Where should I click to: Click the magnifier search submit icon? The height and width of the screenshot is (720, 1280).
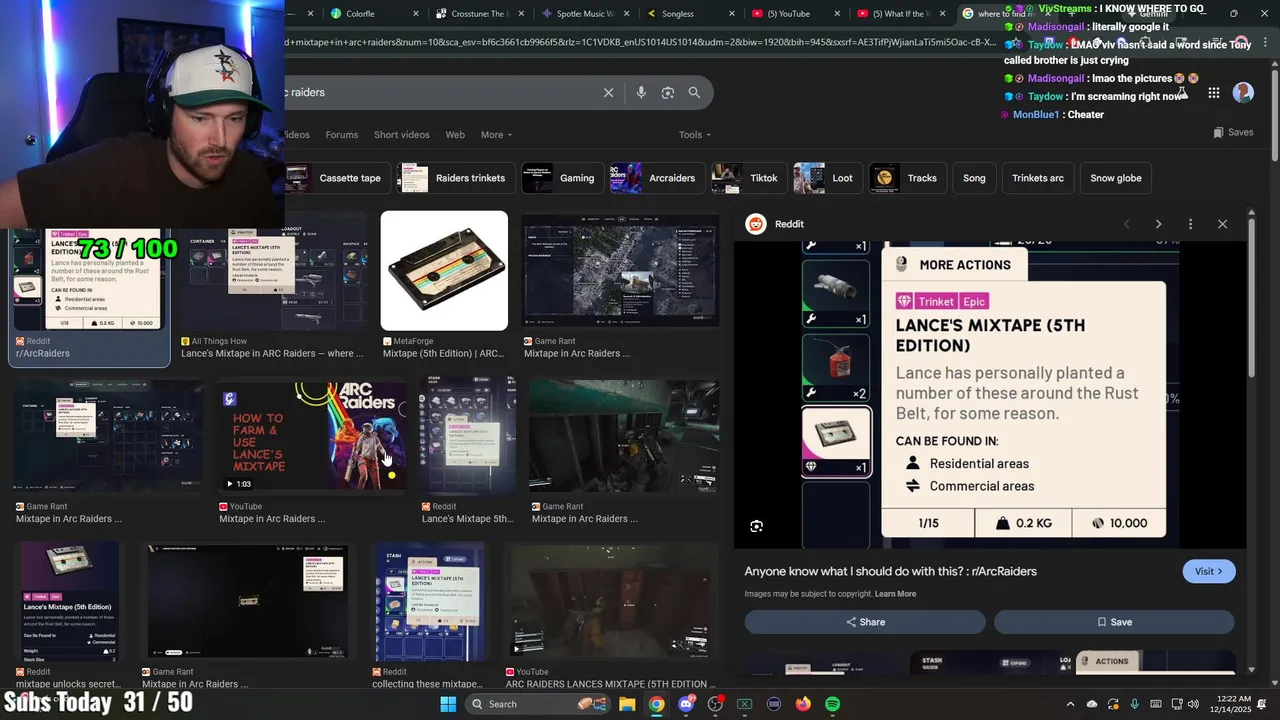point(694,92)
